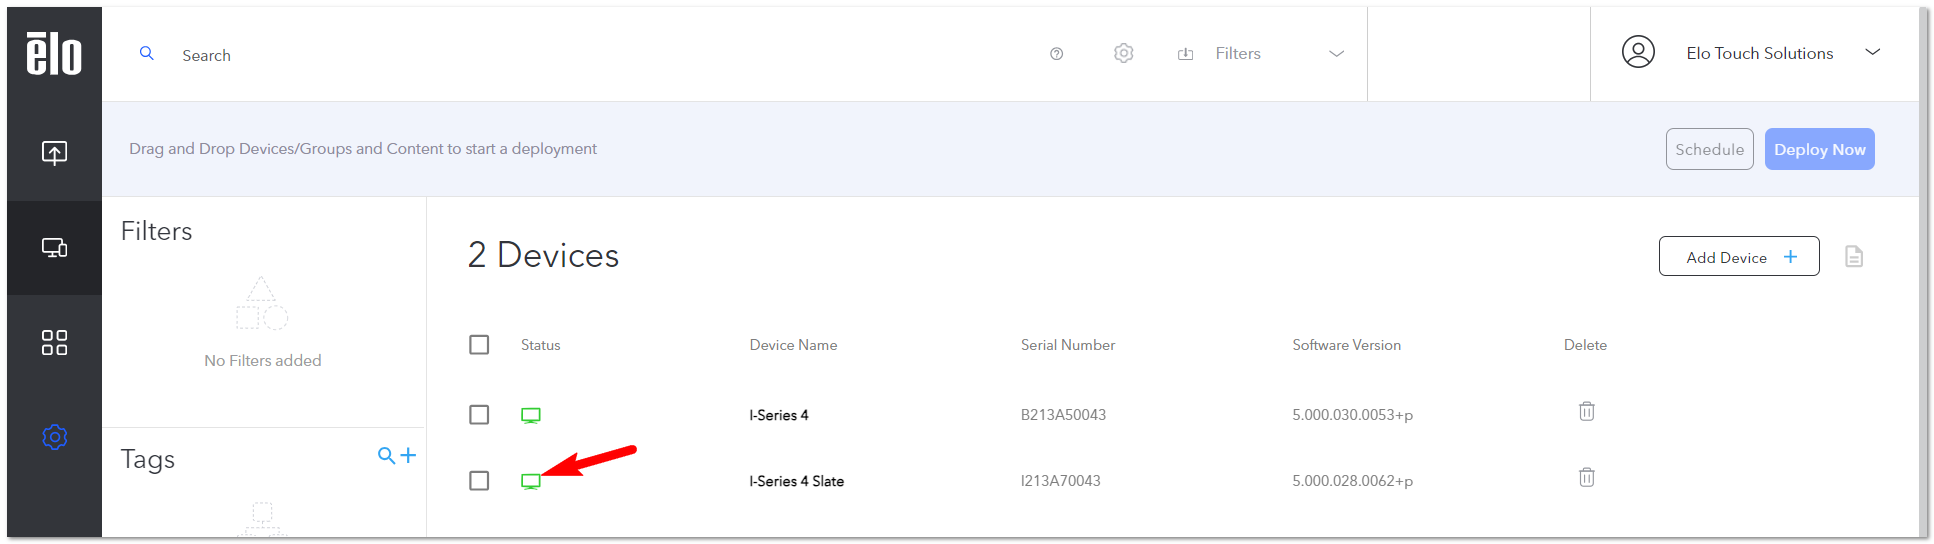Add a new tag with plus icon

[x=408, y=456]
